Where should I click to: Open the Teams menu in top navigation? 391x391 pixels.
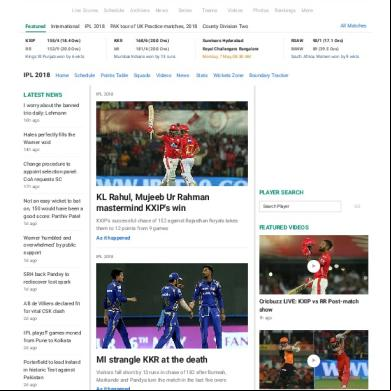click(x=209, y=10)
